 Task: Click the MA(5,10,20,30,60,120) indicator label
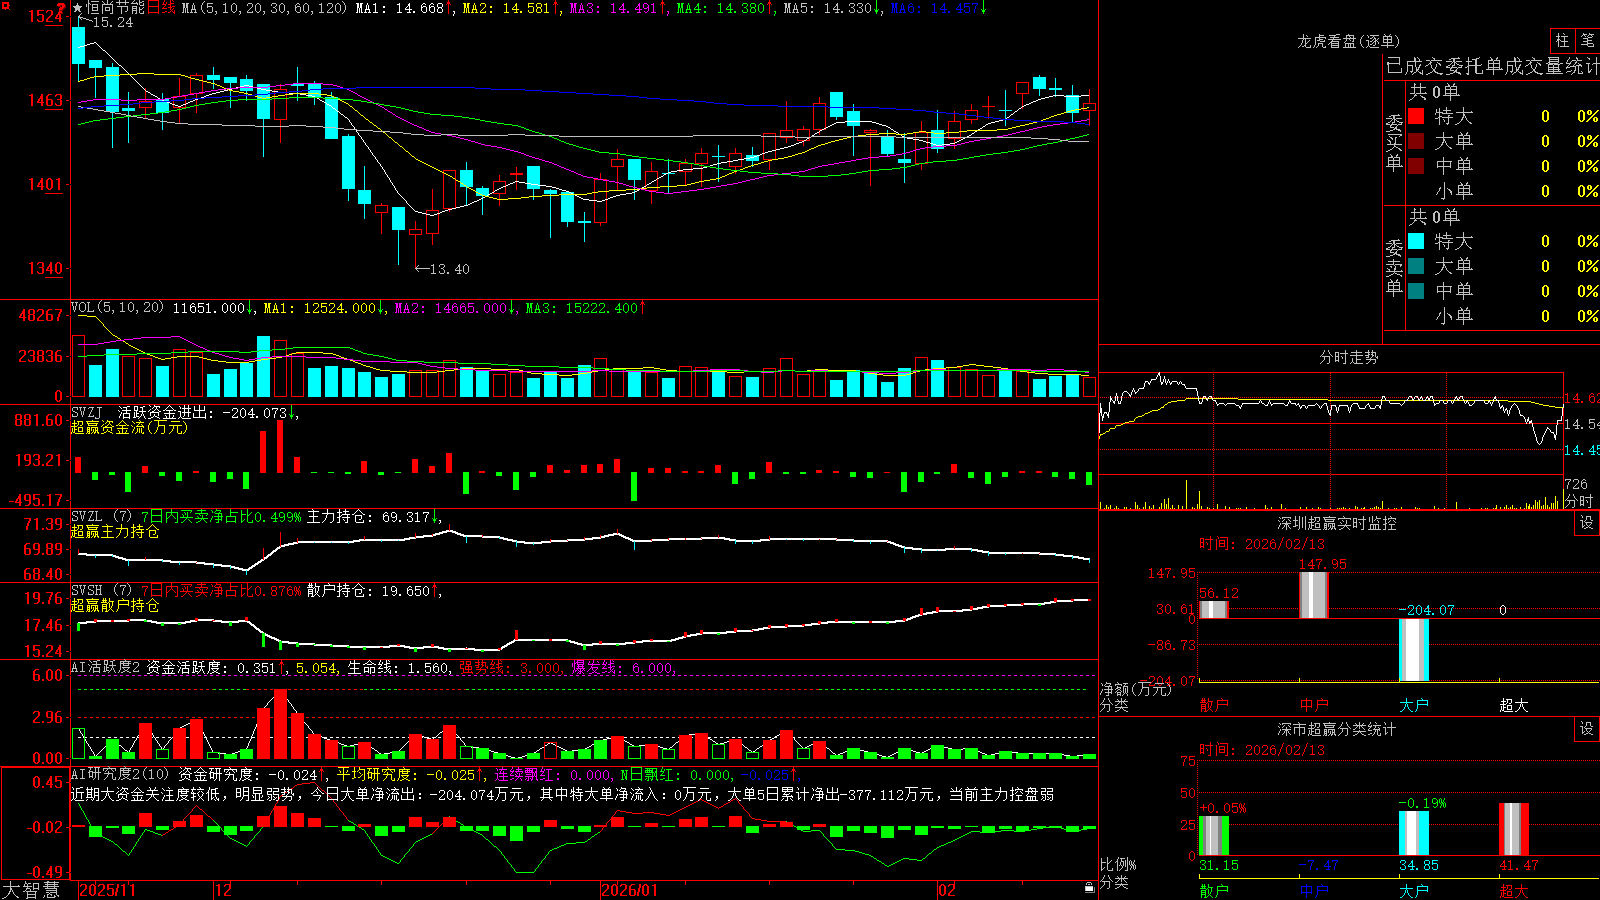pyautogui.click(x=264, y=8)
